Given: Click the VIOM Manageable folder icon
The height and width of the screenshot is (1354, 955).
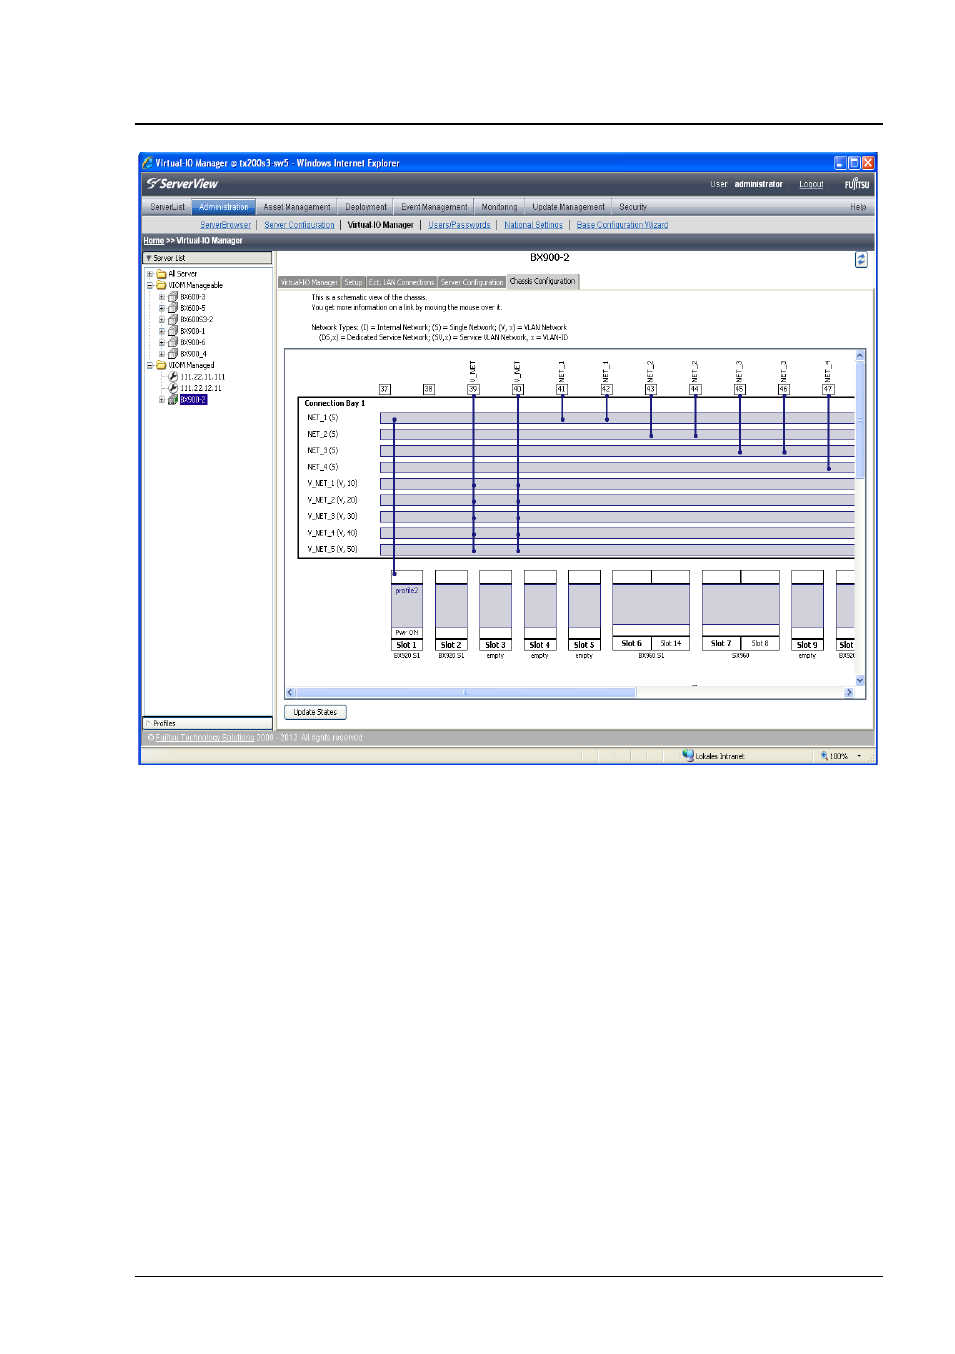Looking at the screenshot, I should coord(161,285).
